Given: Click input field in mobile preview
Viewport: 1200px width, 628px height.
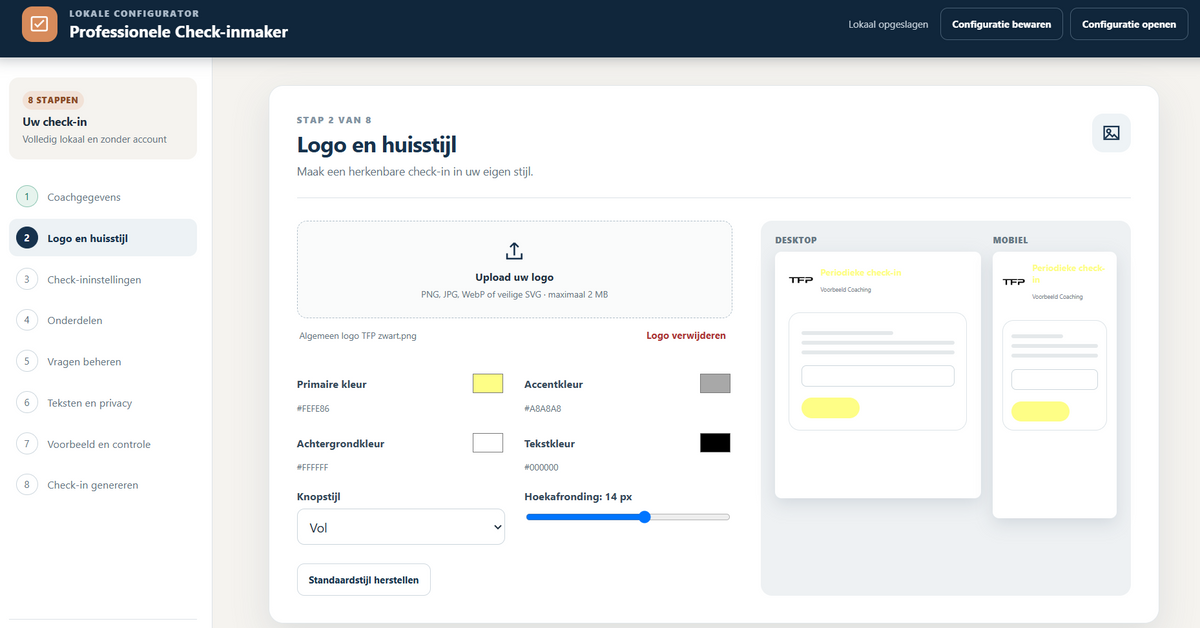Looking at the screenshot, I should 1054,380.
